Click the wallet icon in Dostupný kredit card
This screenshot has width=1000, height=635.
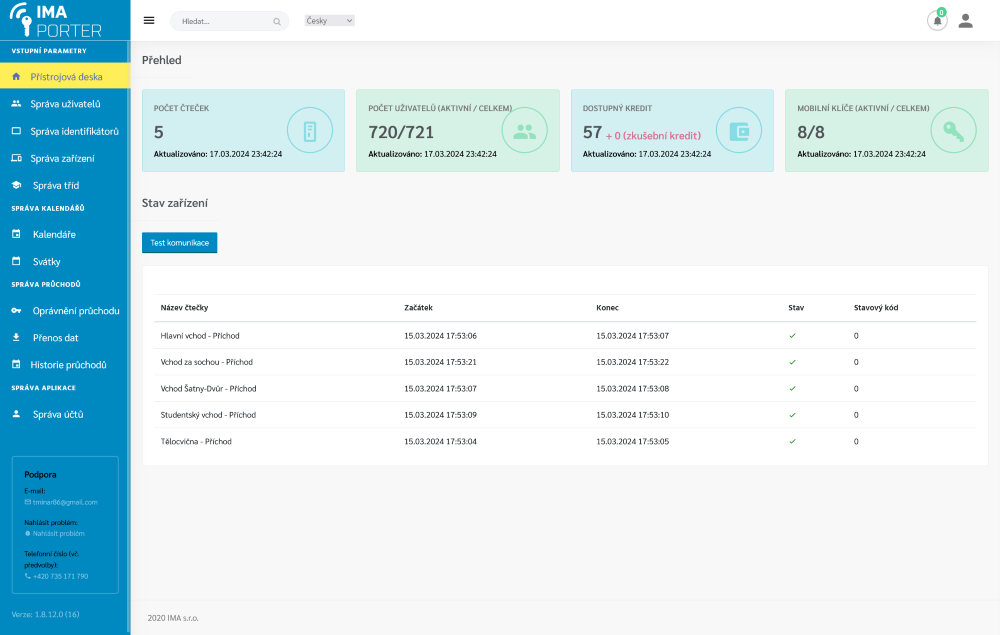[x=739, y=131]
